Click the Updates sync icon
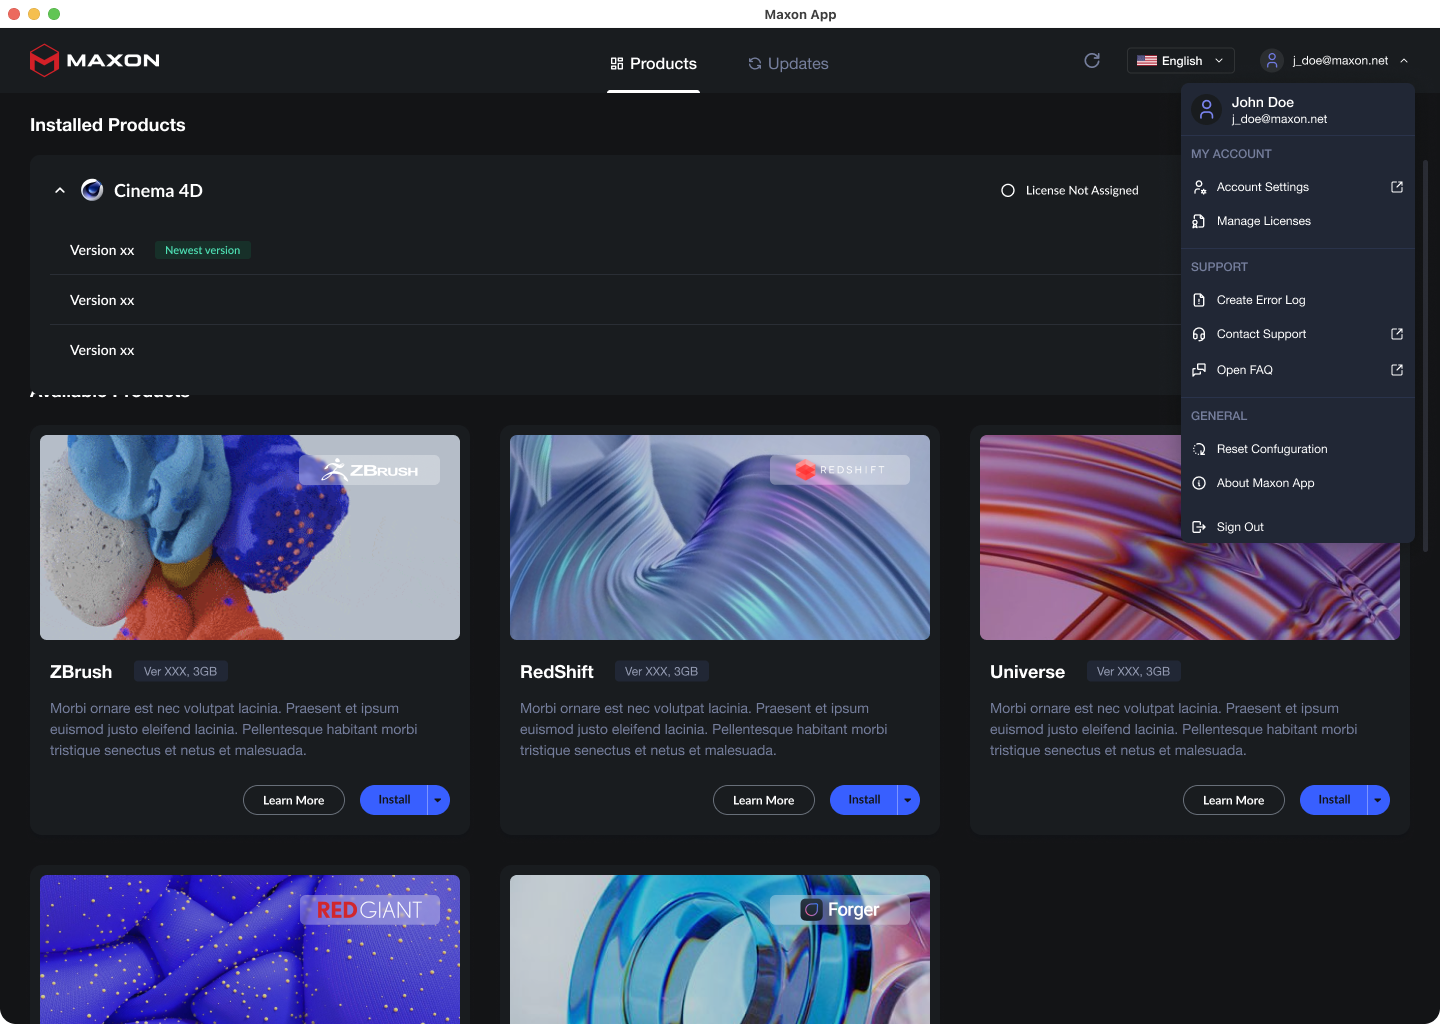1440x1024 pixels. click(755, 64)
